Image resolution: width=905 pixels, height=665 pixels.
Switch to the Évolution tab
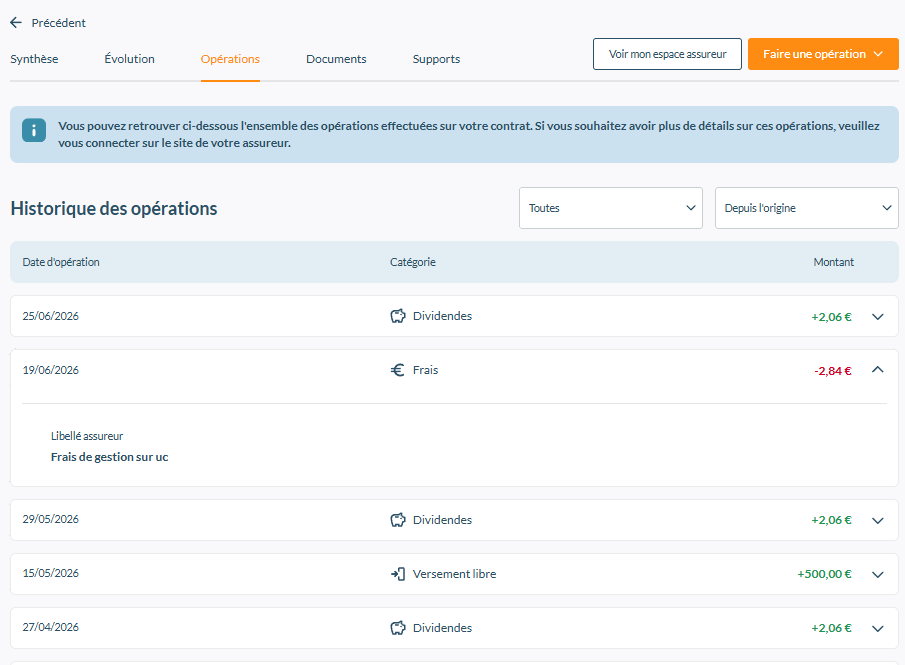pyautogui.click(x=129, y=59)
